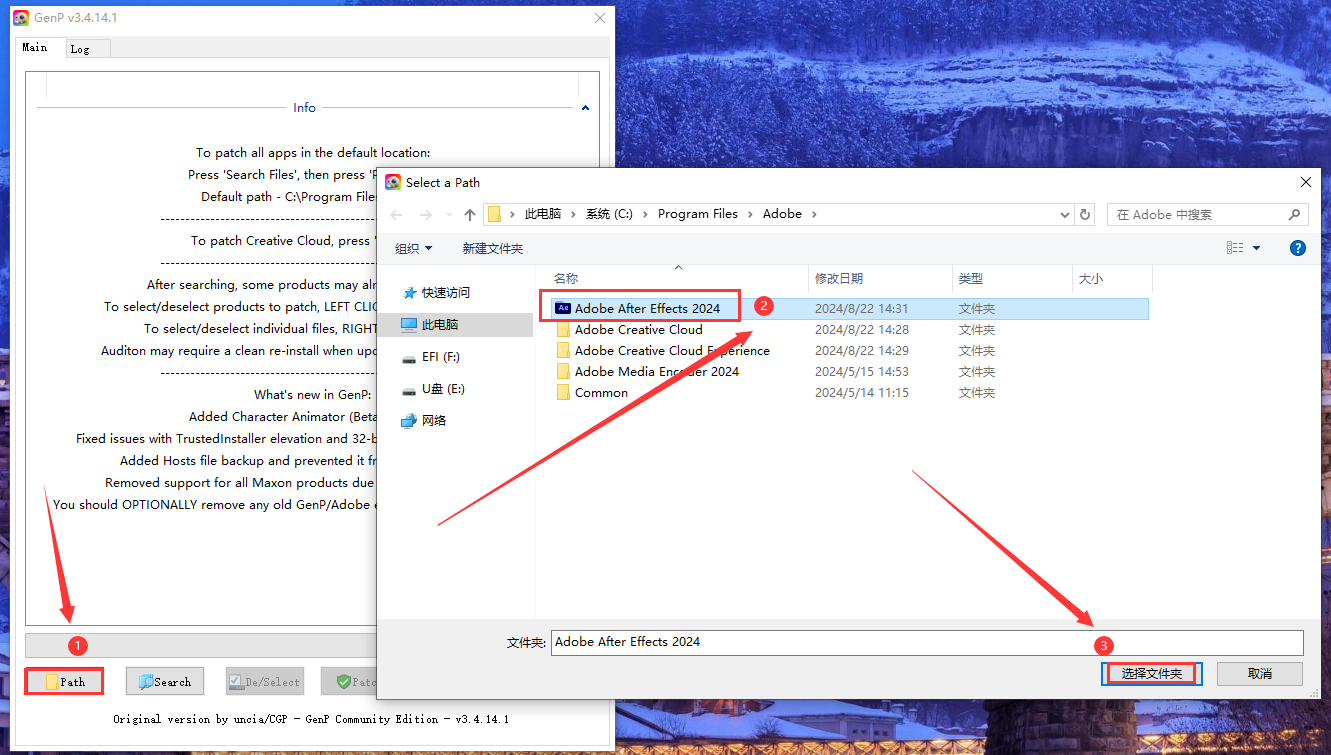The height and width of the screenshot is (755, 1331).
Task: Select the Adobe Creative Cloud folder
Action: coord(638,330)
